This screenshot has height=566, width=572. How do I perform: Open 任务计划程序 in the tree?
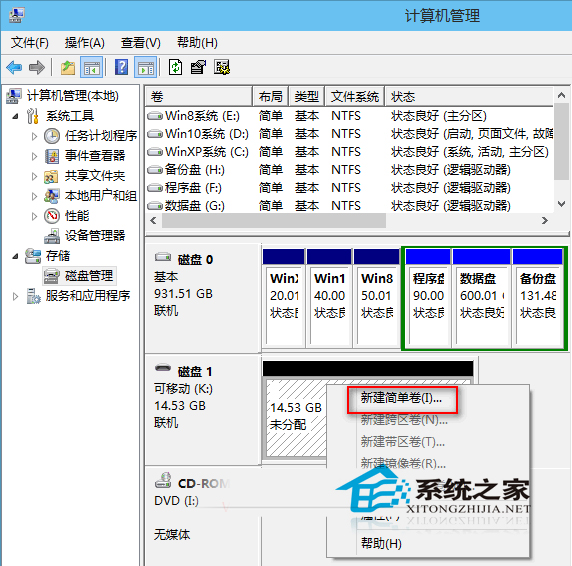[101, 136]
